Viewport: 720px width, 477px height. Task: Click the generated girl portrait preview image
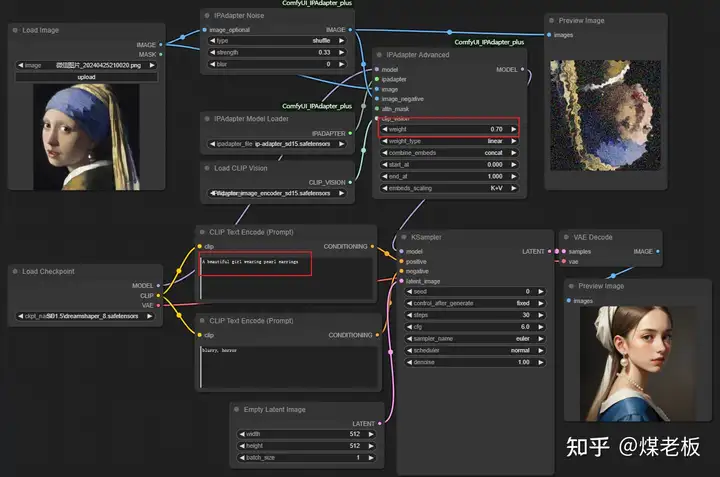(x=638, y=364)
